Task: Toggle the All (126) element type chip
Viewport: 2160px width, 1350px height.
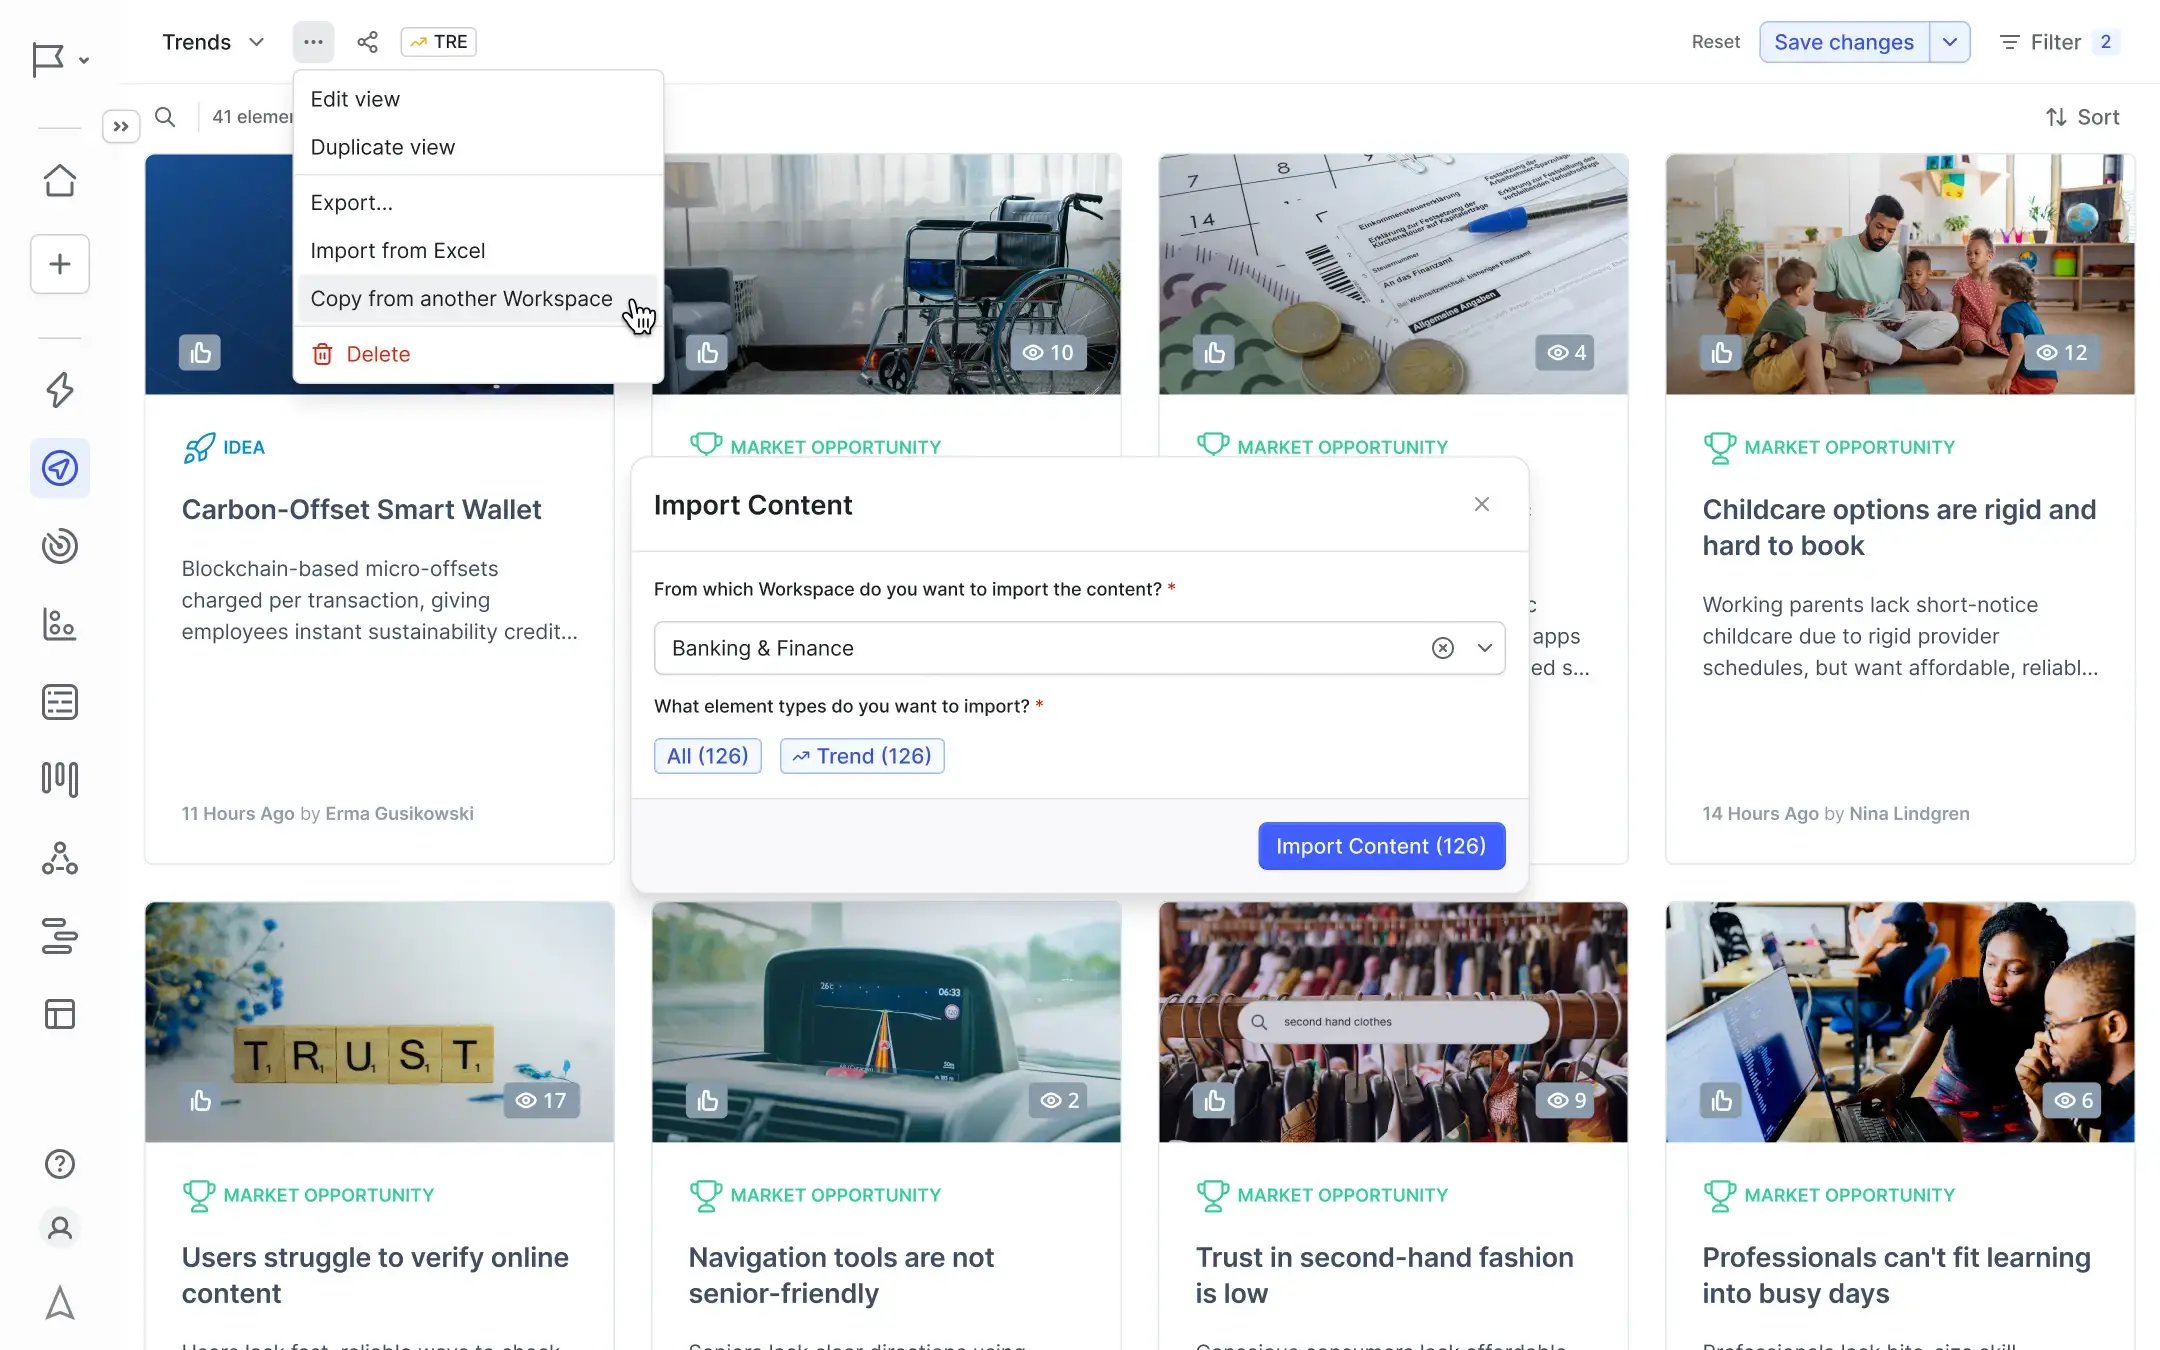Action: coord(707,756)
